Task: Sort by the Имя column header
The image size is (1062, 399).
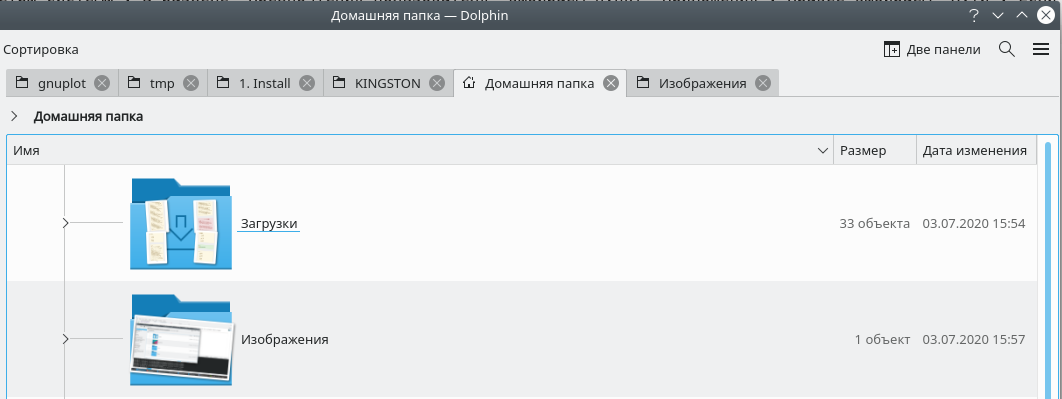Action: pyautogui.click(x=420, y=150)
